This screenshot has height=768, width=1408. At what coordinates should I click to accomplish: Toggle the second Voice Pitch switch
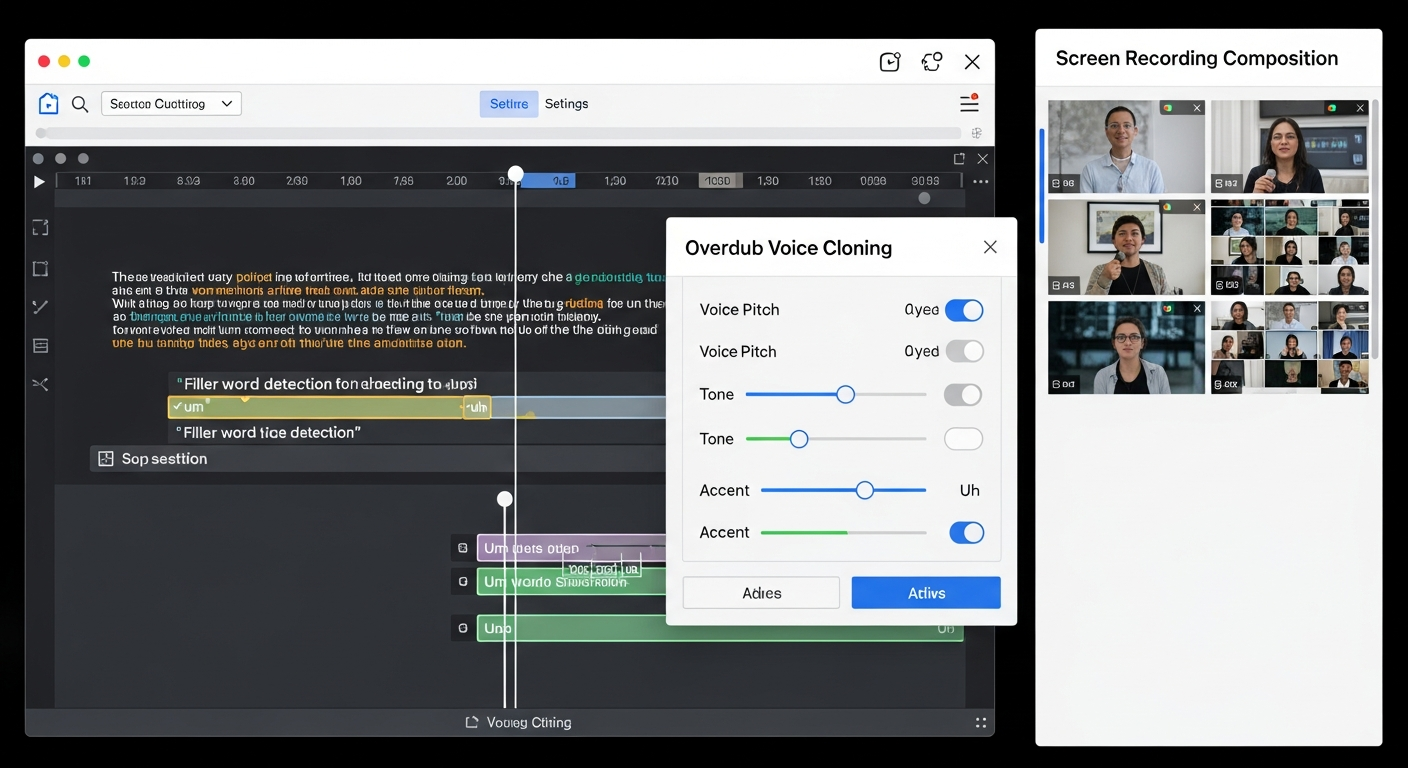coord(964,351)
